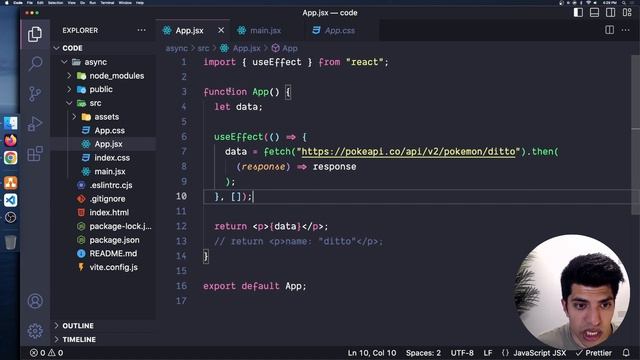Expand the public folder
The width and height of the screenshot is (640, 360).
pos(69,89)
